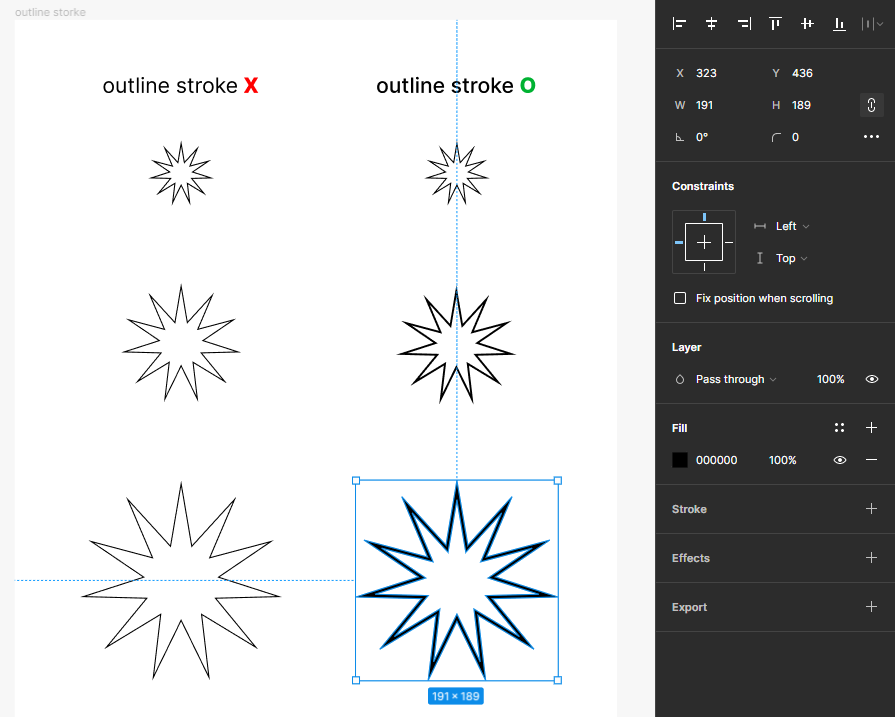Align selection to the right
895x717 pixels.
744,23
